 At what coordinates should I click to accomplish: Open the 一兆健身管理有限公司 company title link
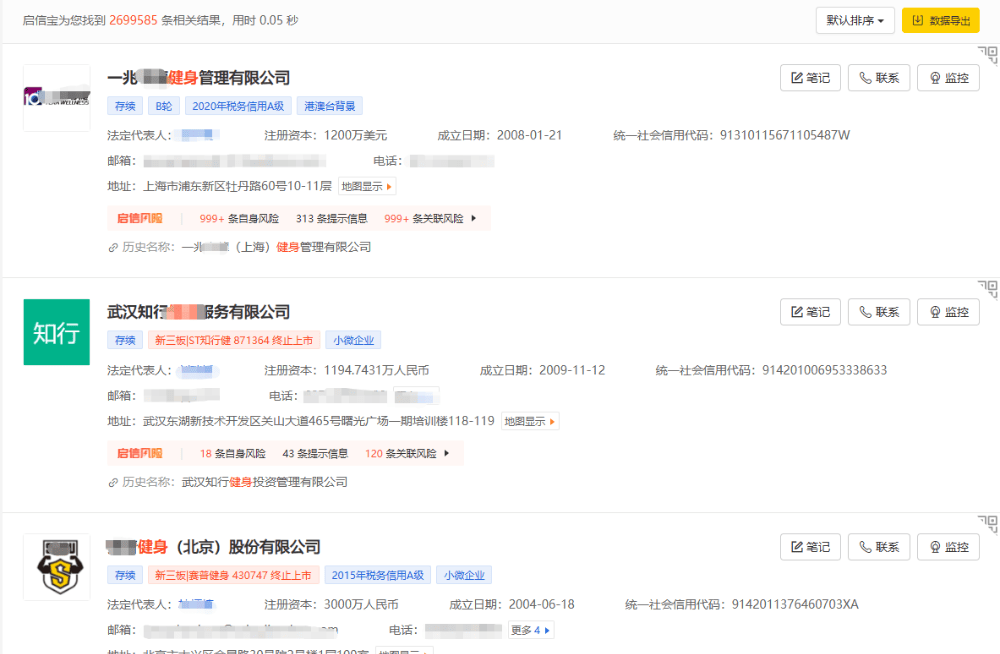pos(198,78)
